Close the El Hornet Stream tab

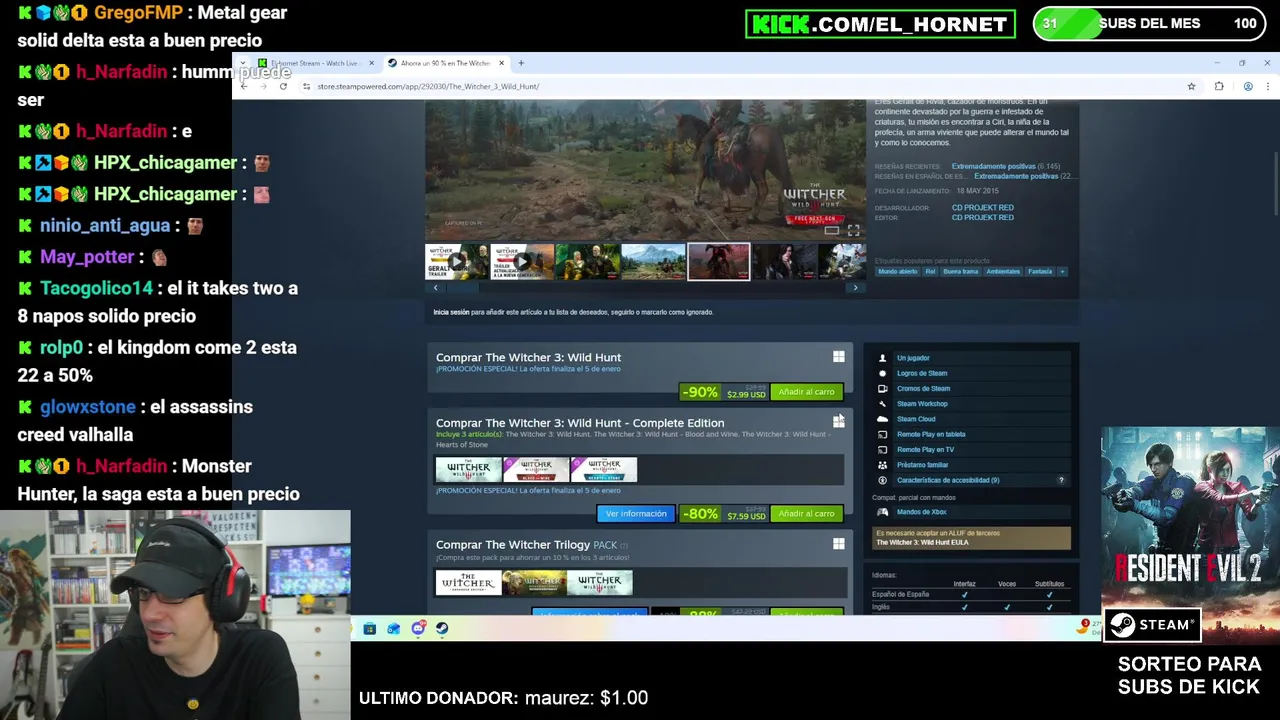click(371, 63)
